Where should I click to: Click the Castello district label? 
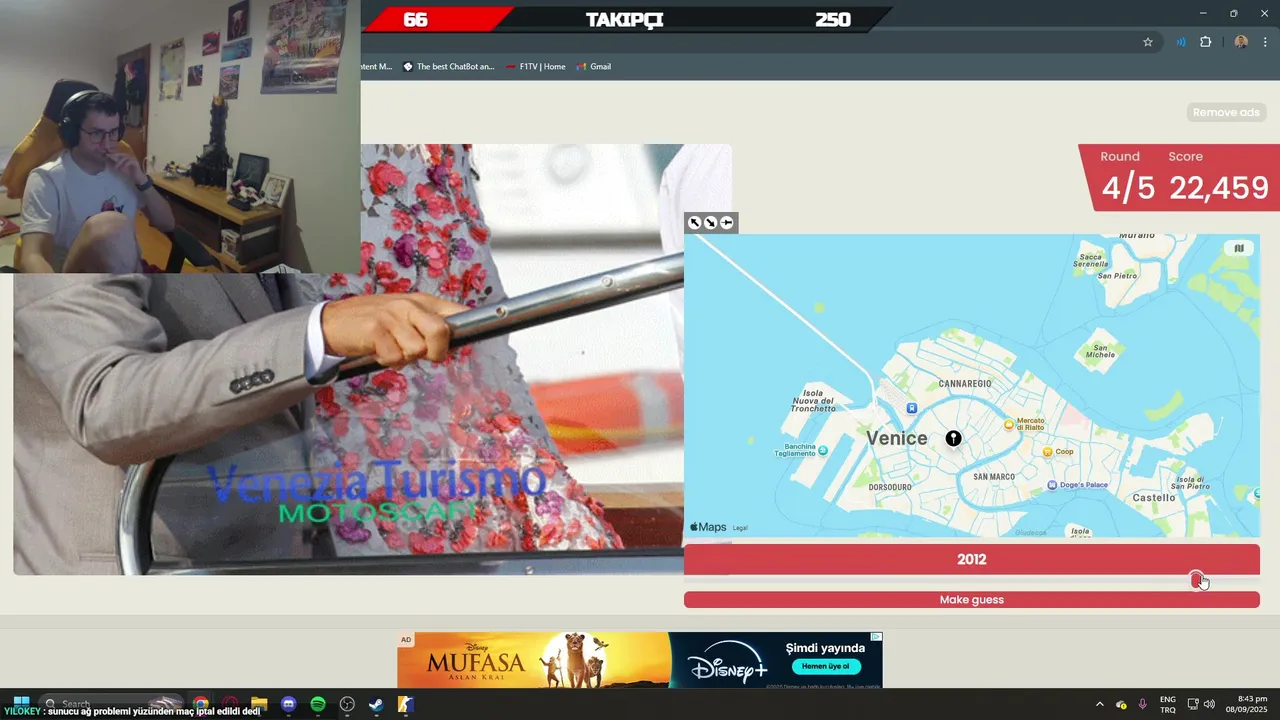(1154, 497)
